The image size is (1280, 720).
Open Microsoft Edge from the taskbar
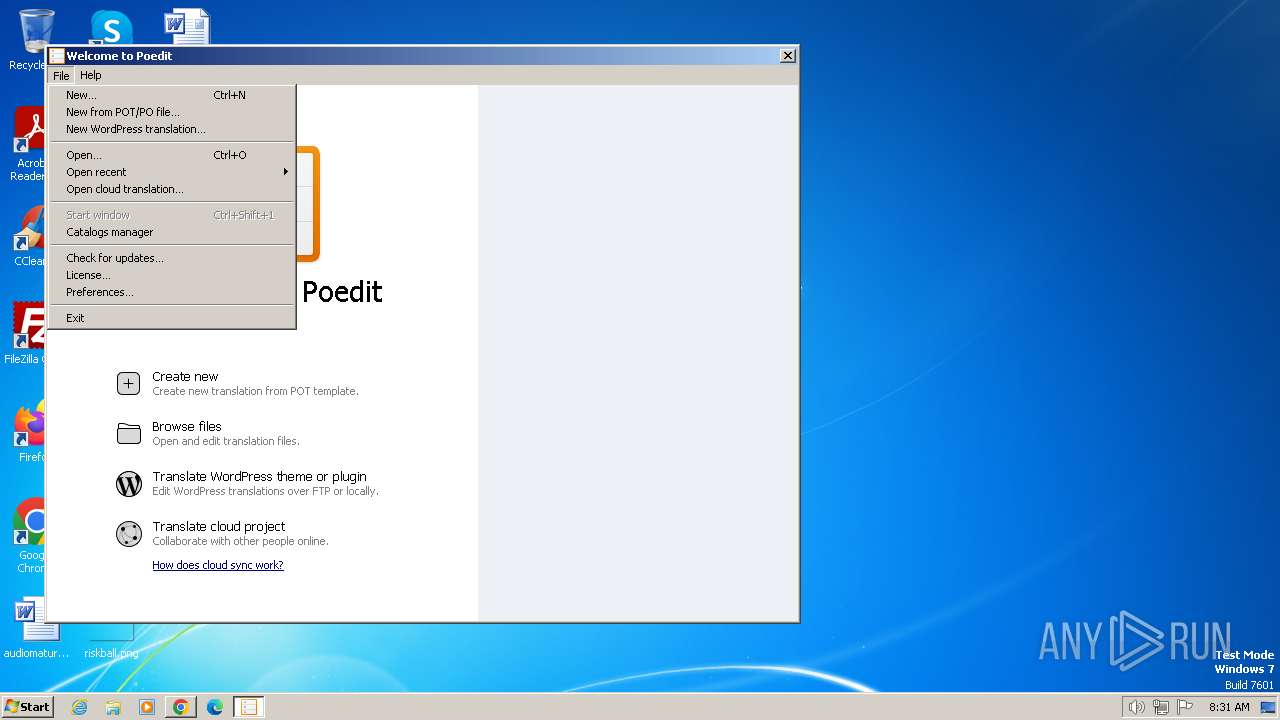pyautogui.click(x=215, y=707)
